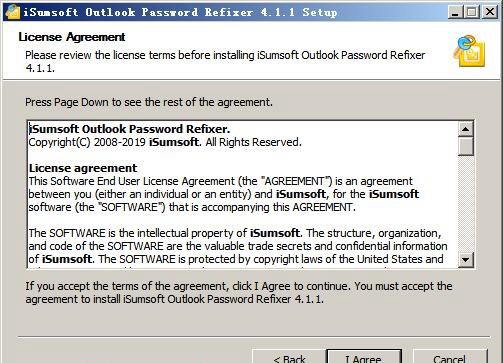Click the disabled maximize window button
This screenshot has height=363, width=503.
pyautogui.click(x=472, y=12)
